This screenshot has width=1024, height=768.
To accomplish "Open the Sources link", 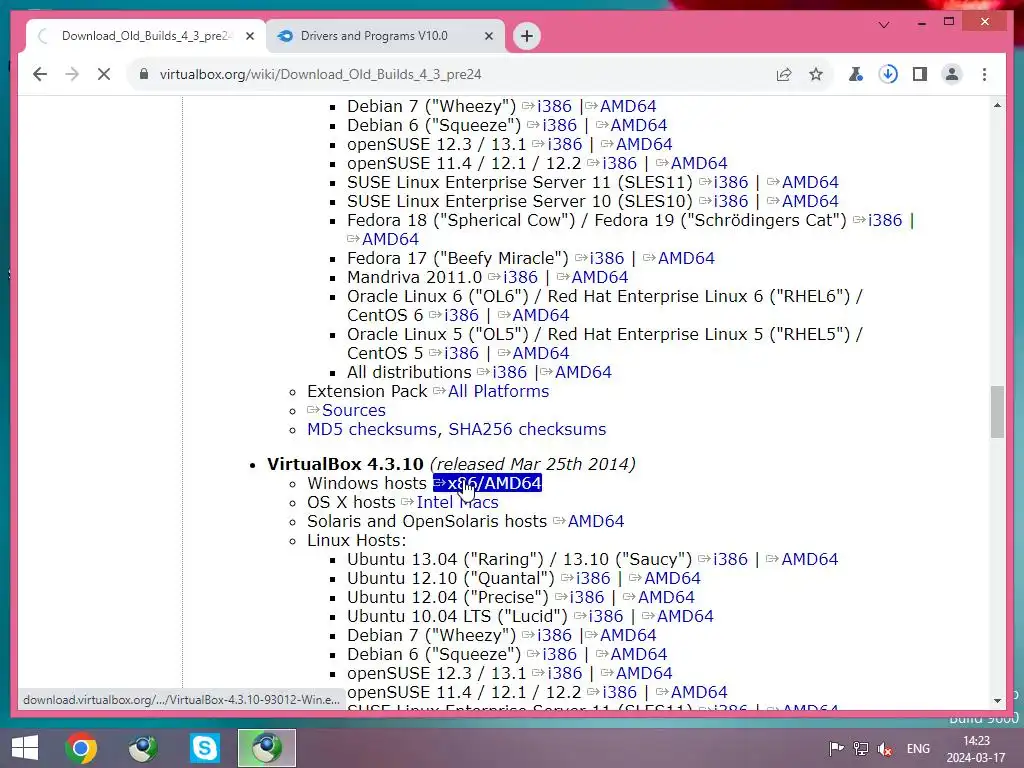I will pyautogui.click(x=347, y=410).
